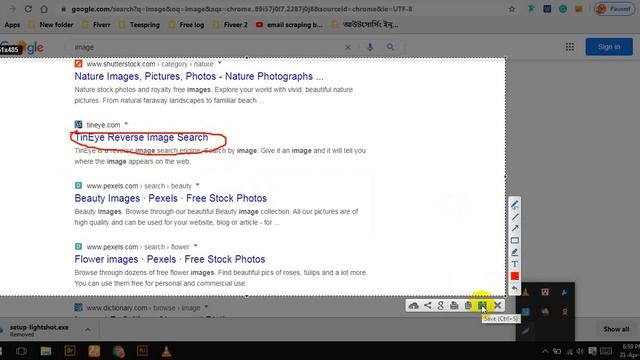Screen dimensions: 640x360
Task: Expand dropdown arrow beside pexels beauty URL
Action: 198,185
